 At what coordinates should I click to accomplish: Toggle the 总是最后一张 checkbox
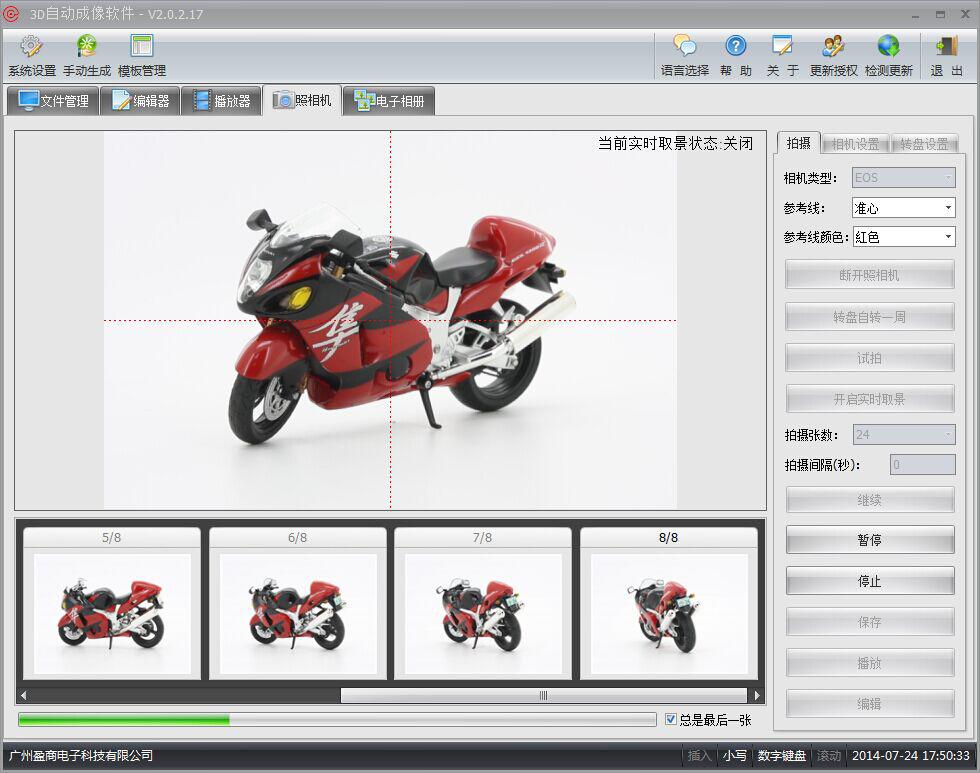click(671, 719)
